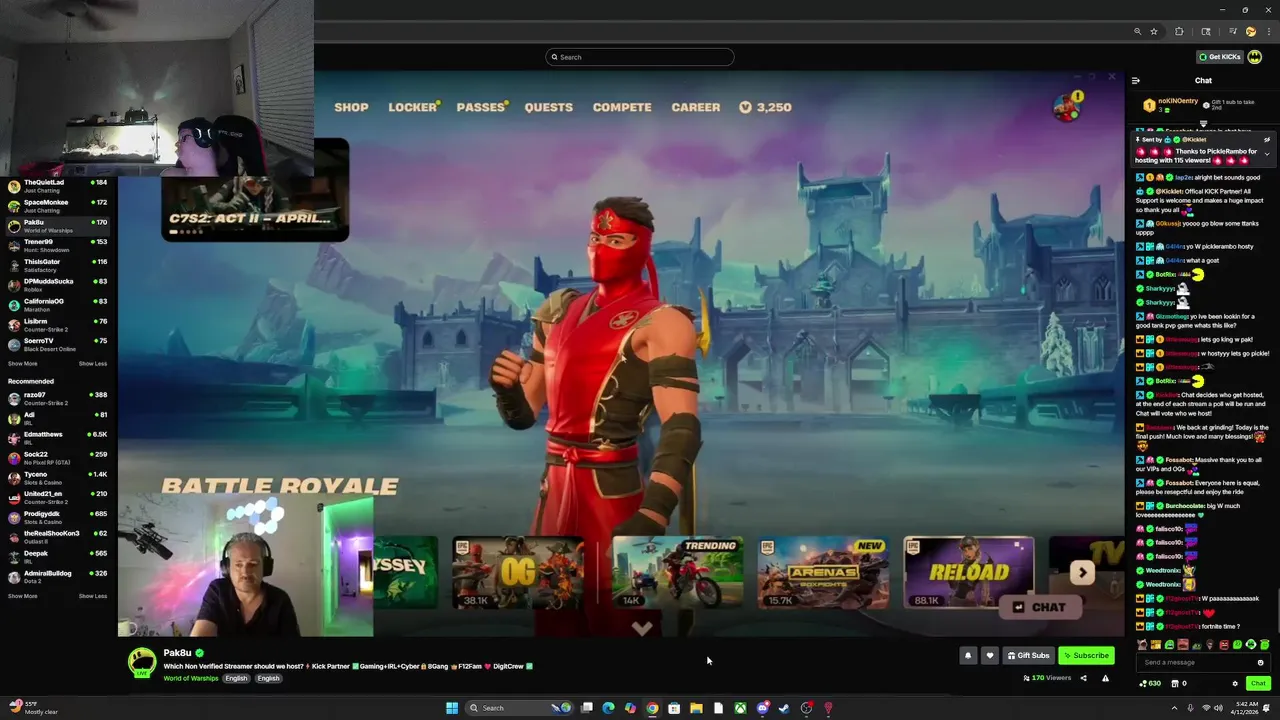Screen dimensions: 1280x720
Task: Follow the channel with the heart icon
Action: pos(990,656)
